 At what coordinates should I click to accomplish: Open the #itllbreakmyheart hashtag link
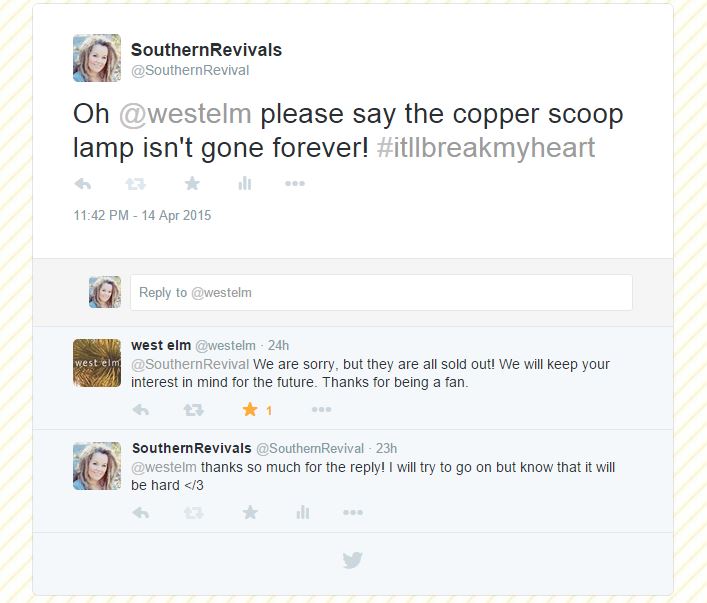pos(486,148)
